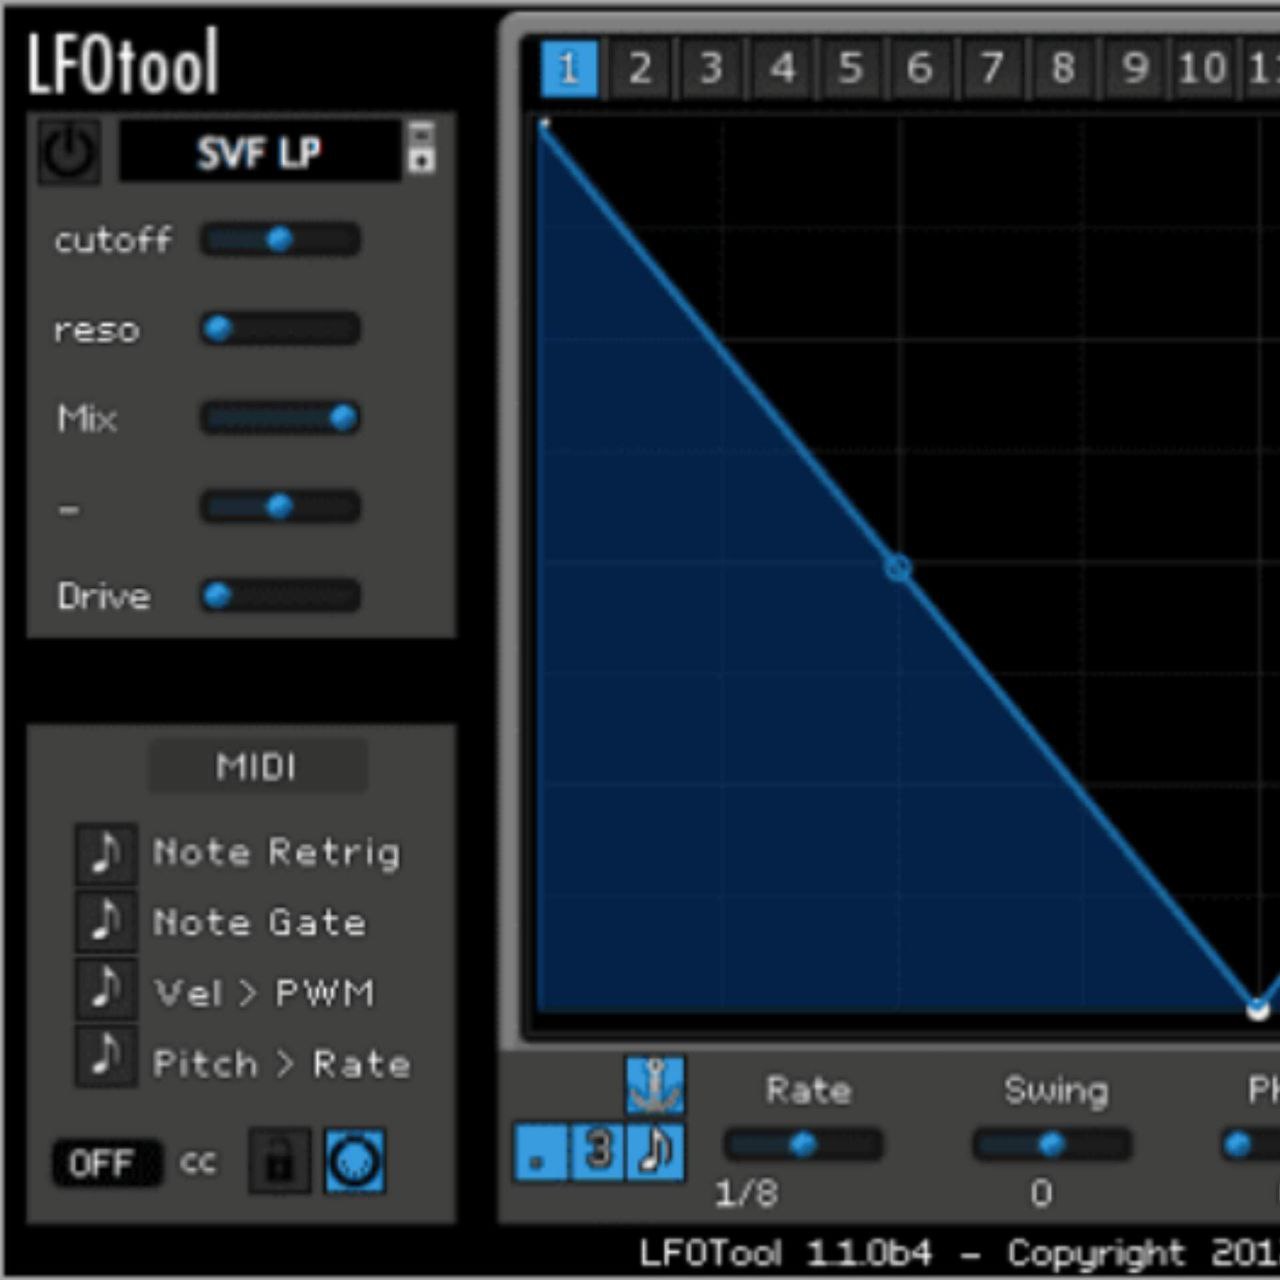This screenshot has width=1280, height=1280.
Task: Click the Pitch > Rate label
Action: tap(281, 1064)
